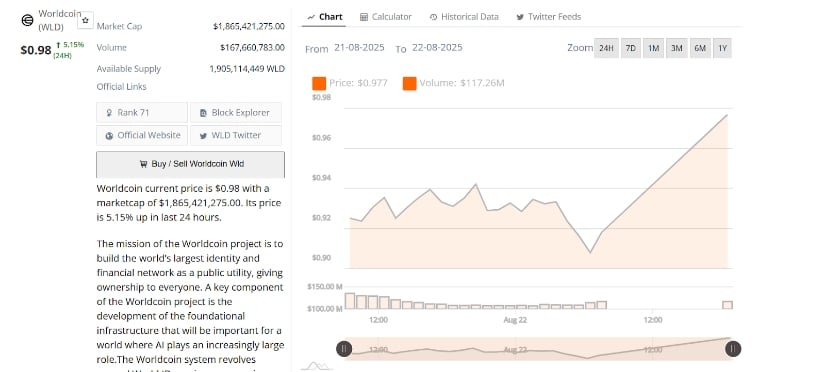Open the Chart tab
The width and height of the screenshot is (825, 372).
tap(324, 17)
